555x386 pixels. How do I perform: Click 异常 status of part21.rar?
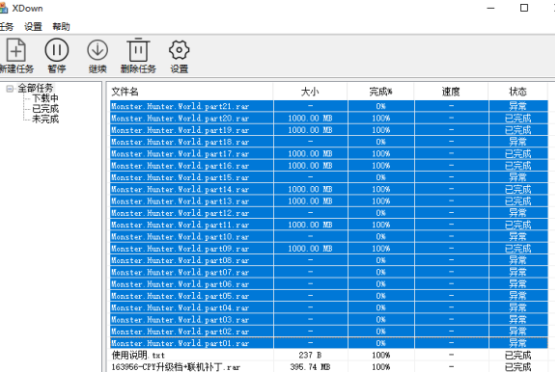(518, 106)
